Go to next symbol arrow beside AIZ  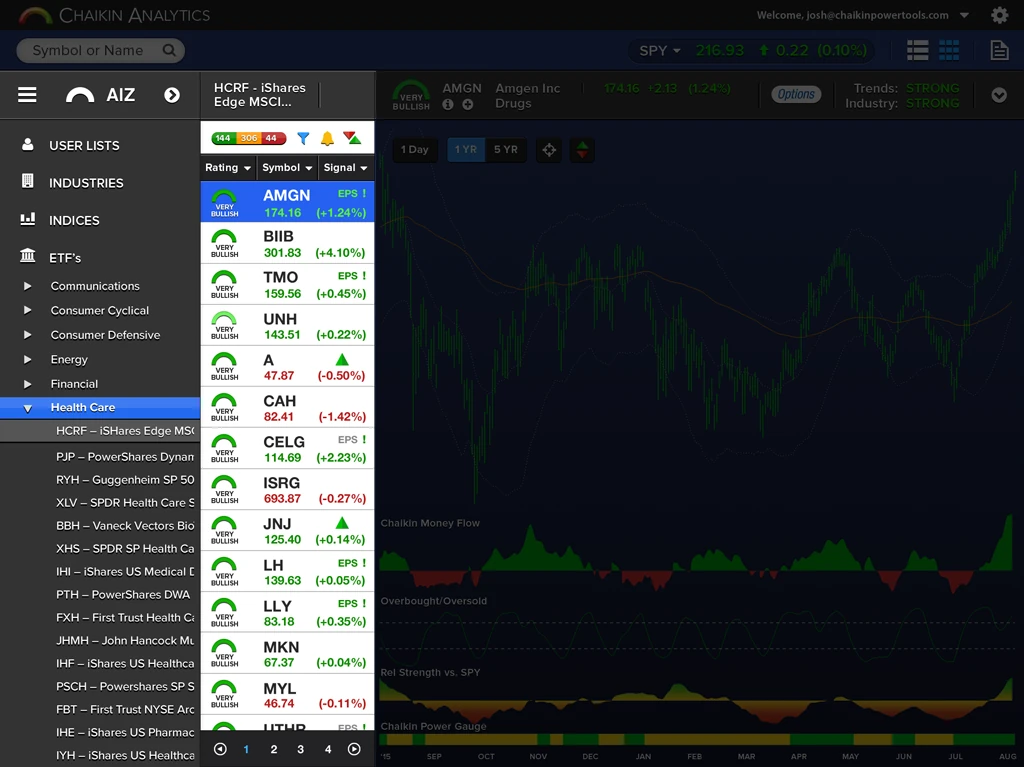(x=172, y=95)
